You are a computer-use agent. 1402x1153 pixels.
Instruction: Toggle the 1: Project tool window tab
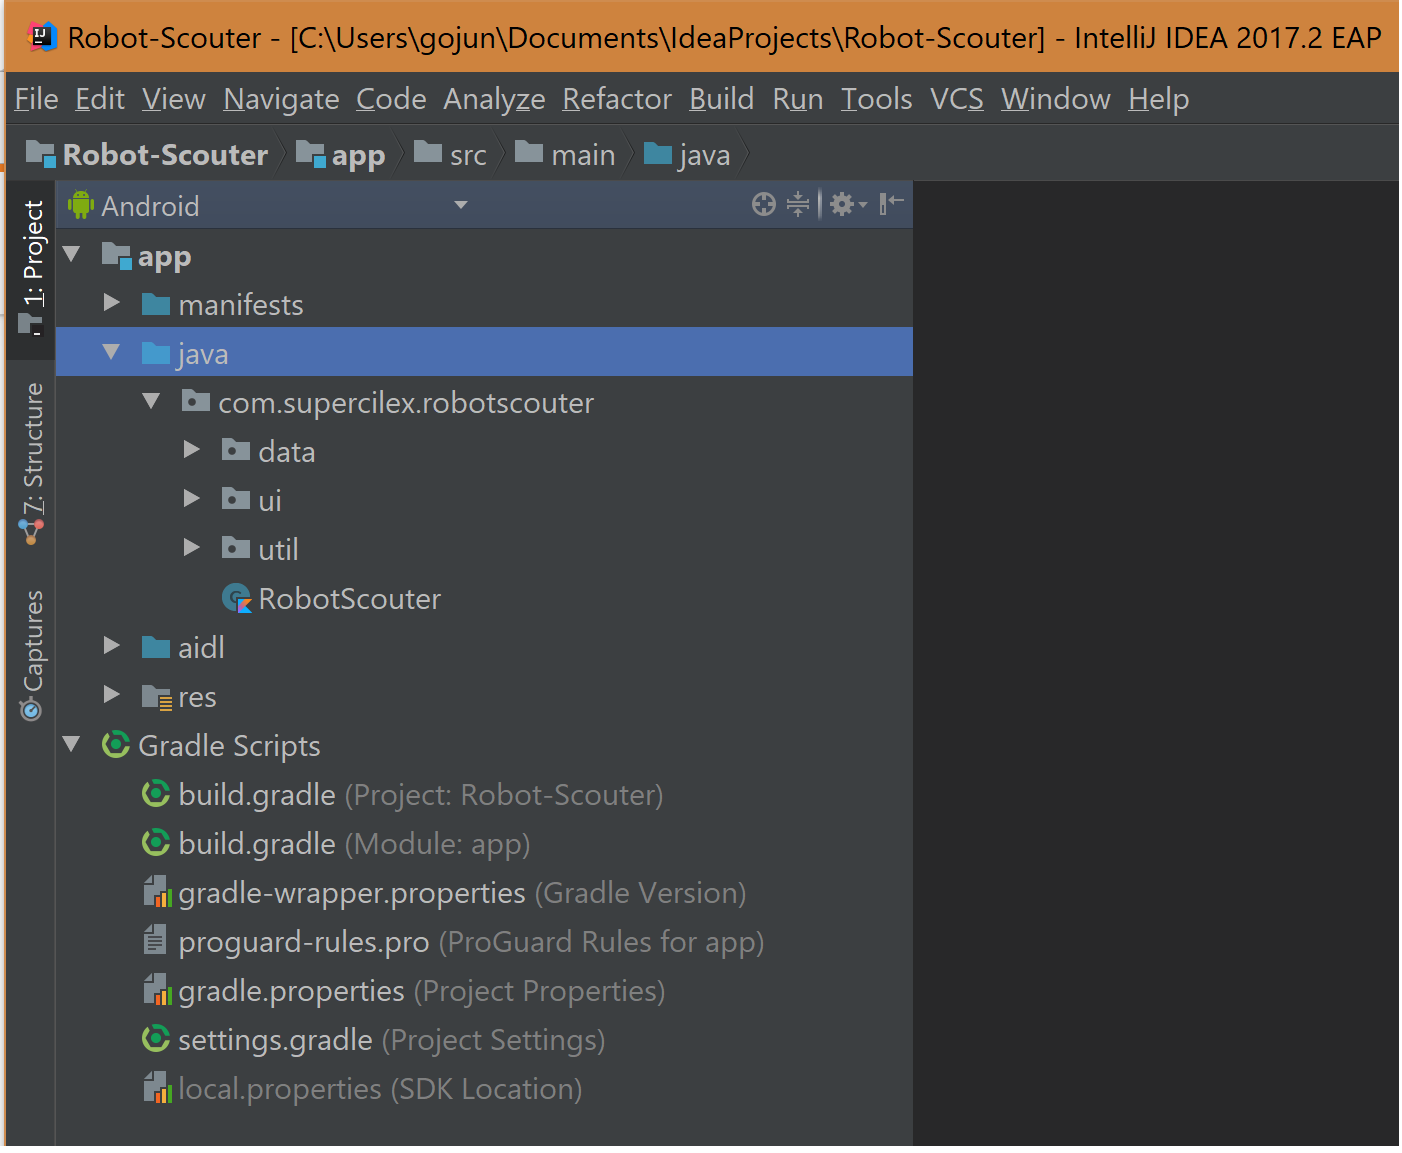[32, 268]
